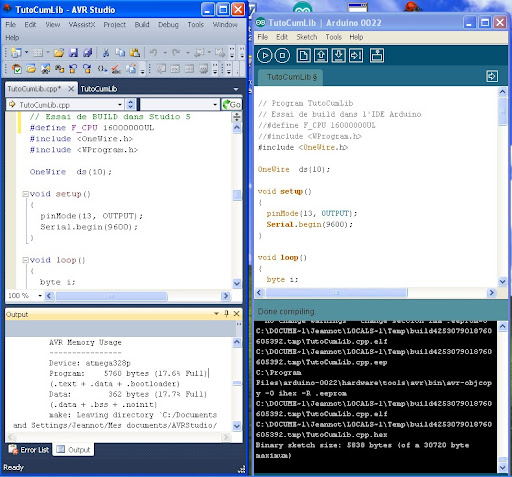The height and width of the screenshot is (477, 512).
Task: Click first second-row icon with green checkmark
Action: coord(16,69)
